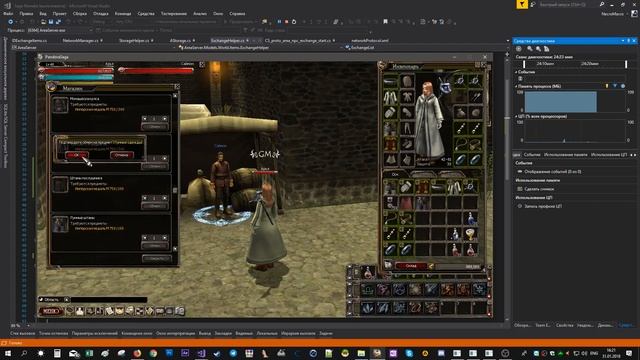The height and width of the screenshot is (360, 640).
Task: Collapse the Память процесса graph section
Action: coord(516,87)
